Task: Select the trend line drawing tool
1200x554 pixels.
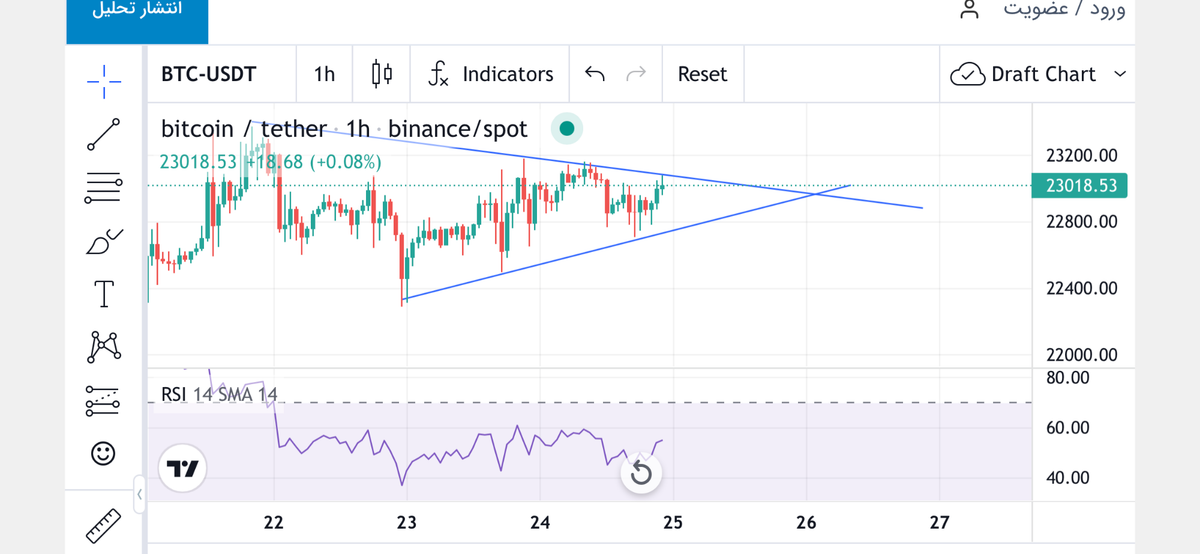Action: tap(104, 133)
